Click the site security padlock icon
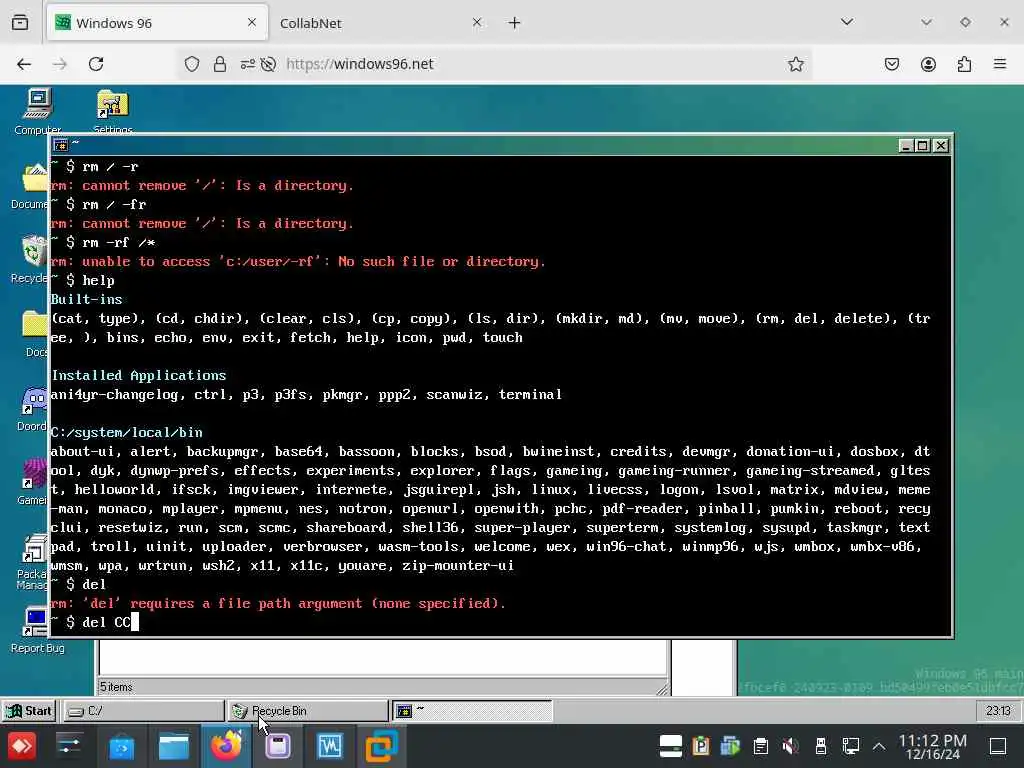Viewport: 1024px width, 768px height. click(220, 64)
